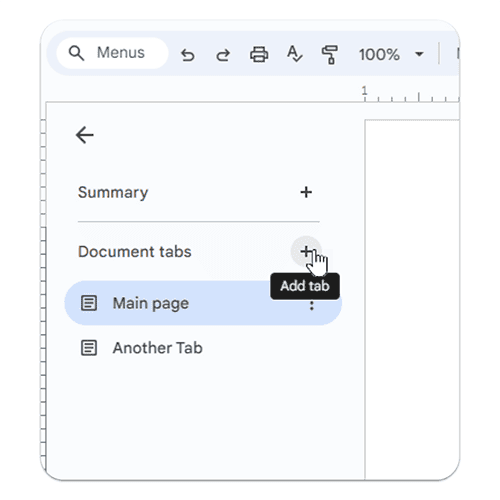The width and height of the screenshot is (500, 500).
Task: Print the document using printer icon
Action: 259,54
